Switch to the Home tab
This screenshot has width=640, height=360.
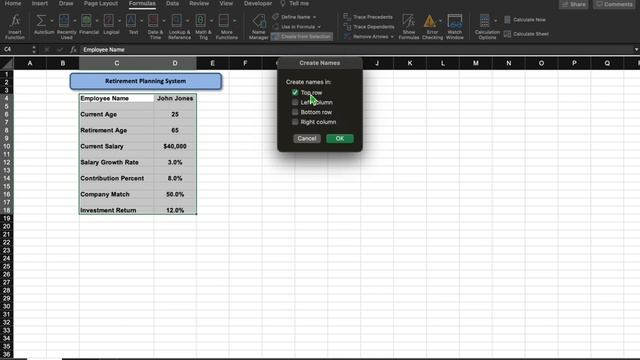coord(13,3)
